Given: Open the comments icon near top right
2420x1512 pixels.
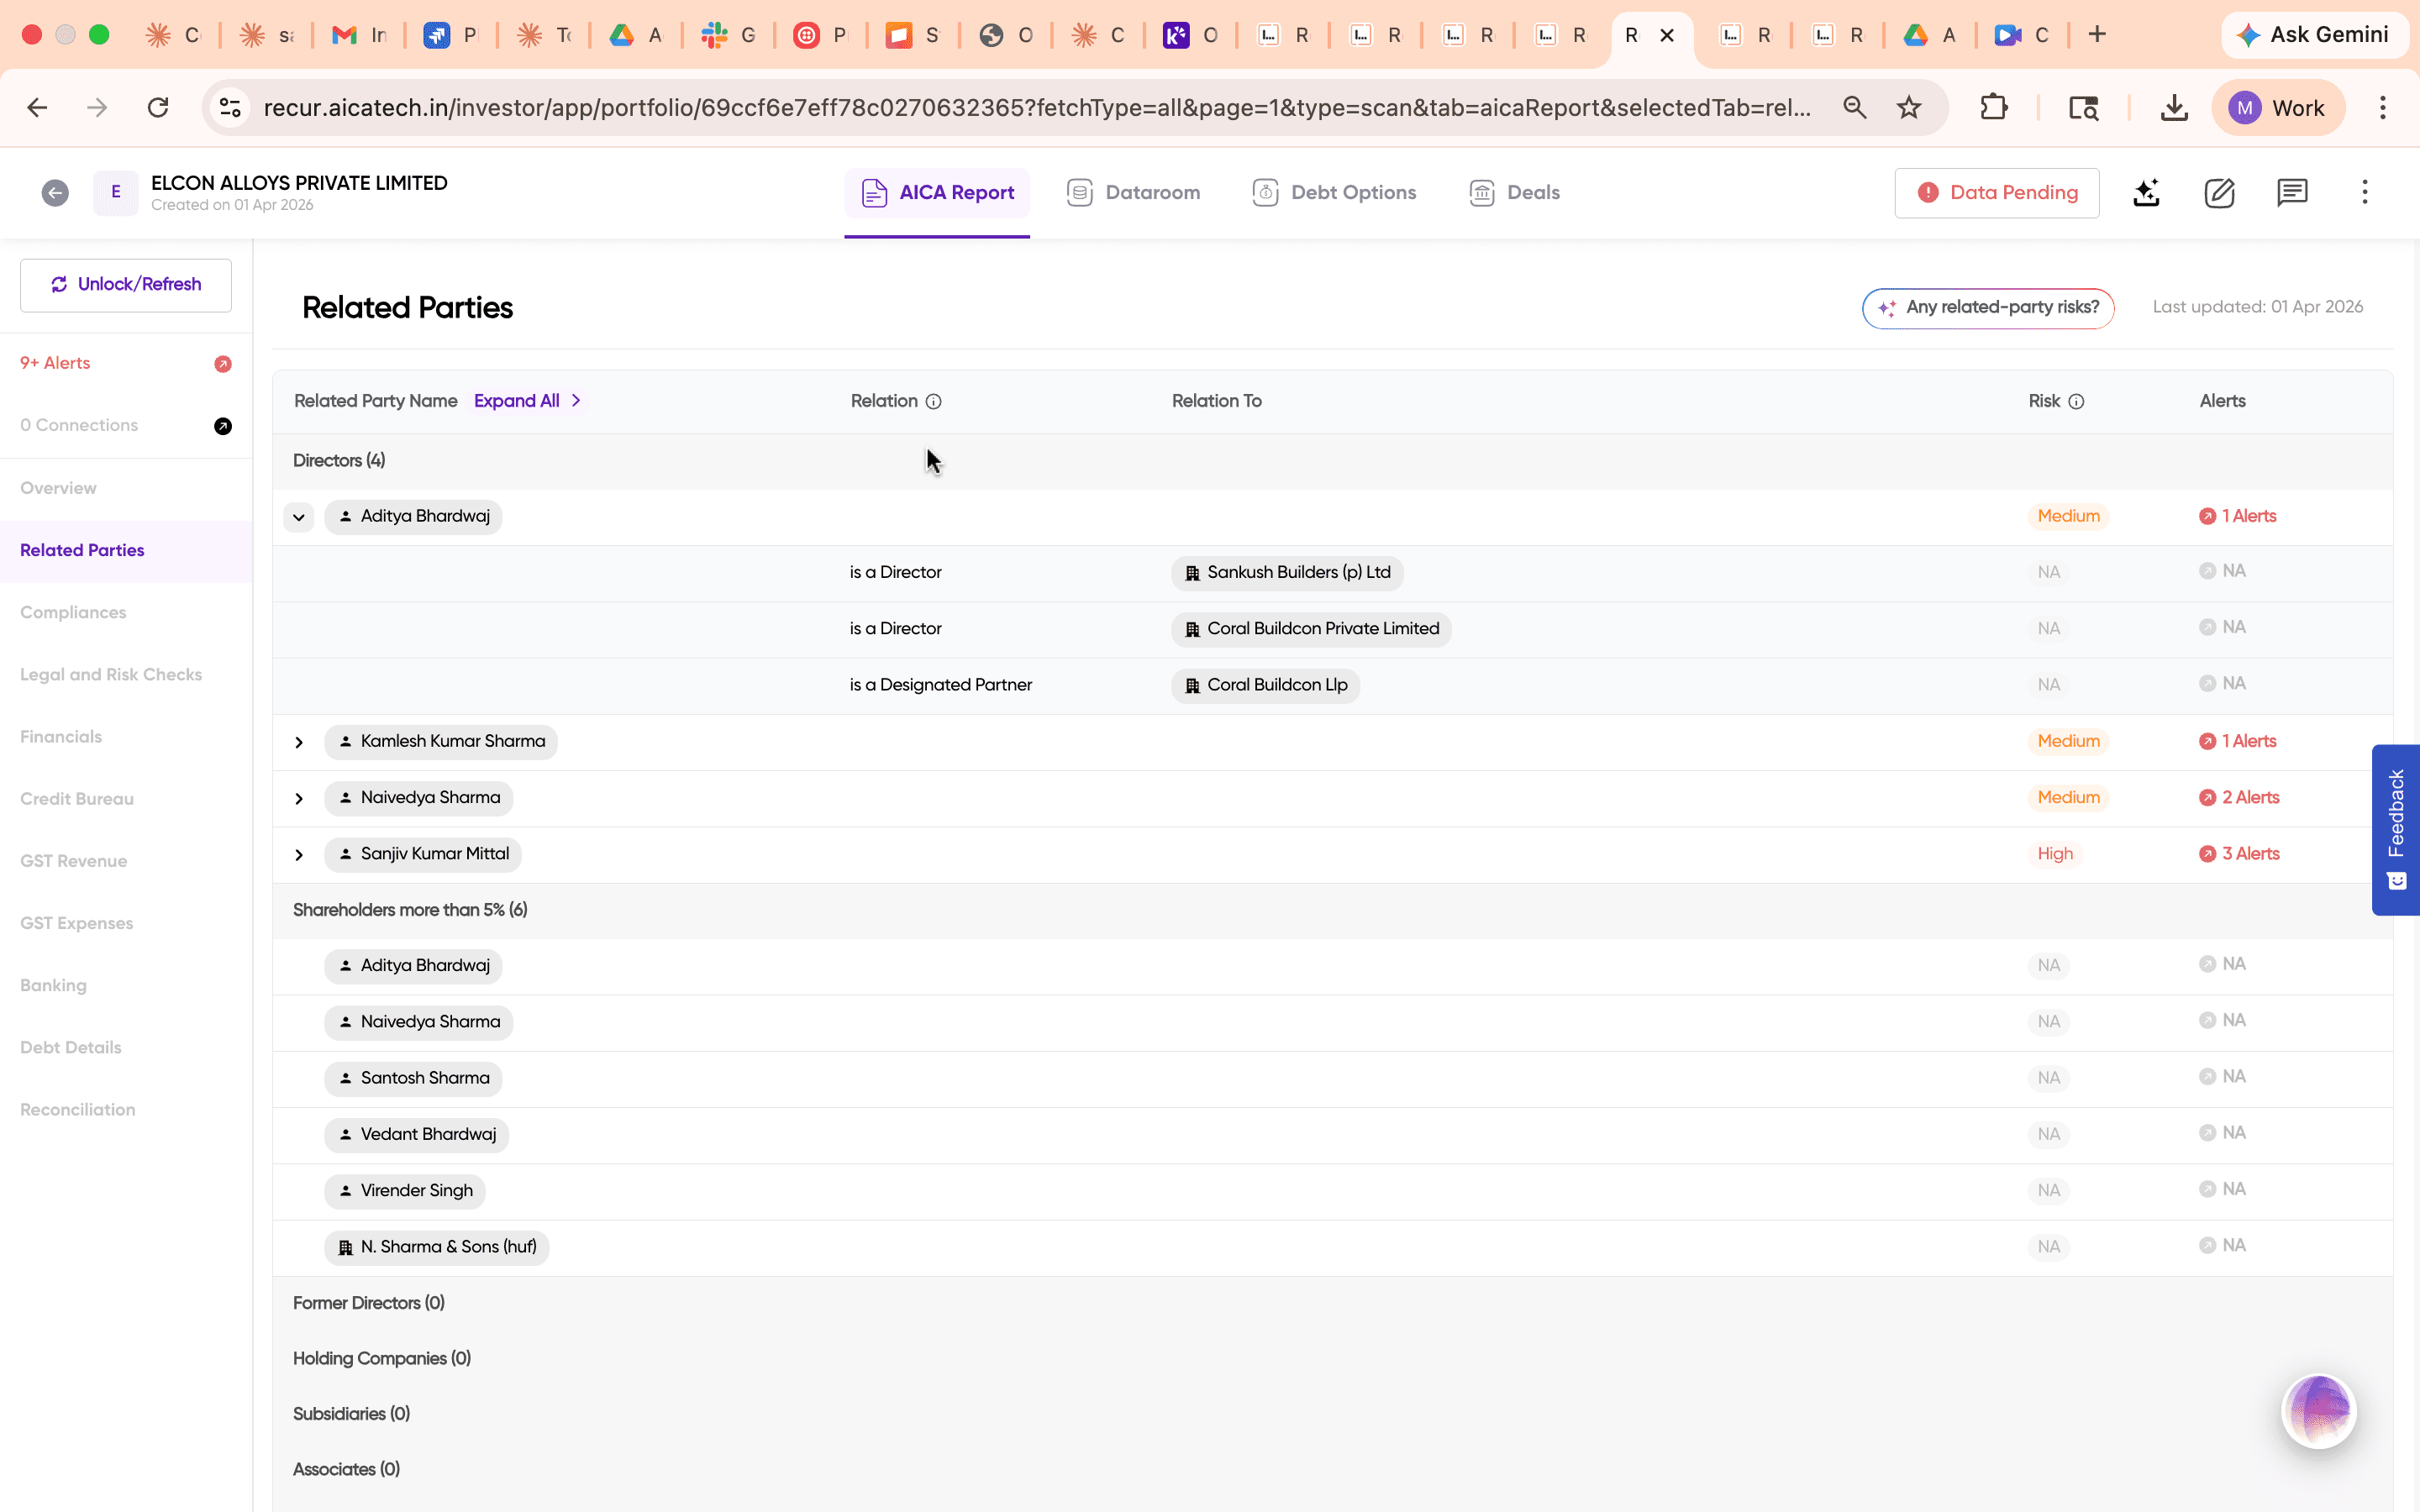Looking at the screenshot, I should tap(2291, 192).
